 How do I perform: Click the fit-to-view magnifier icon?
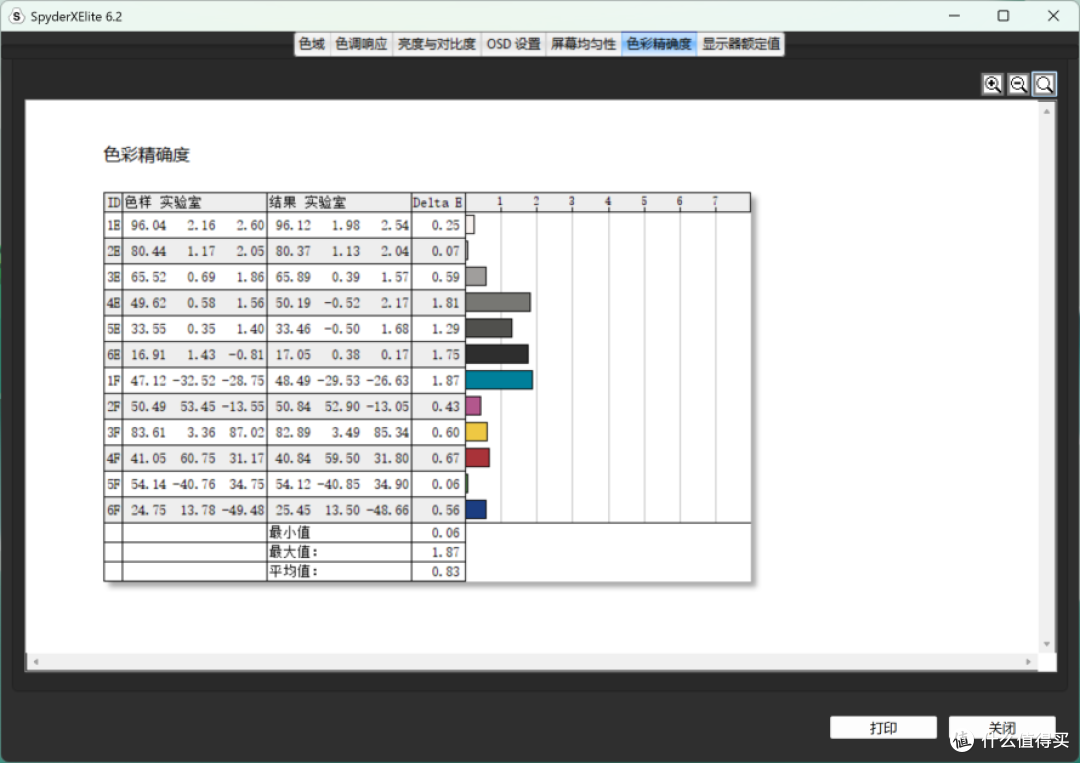tap(1044, 84)
